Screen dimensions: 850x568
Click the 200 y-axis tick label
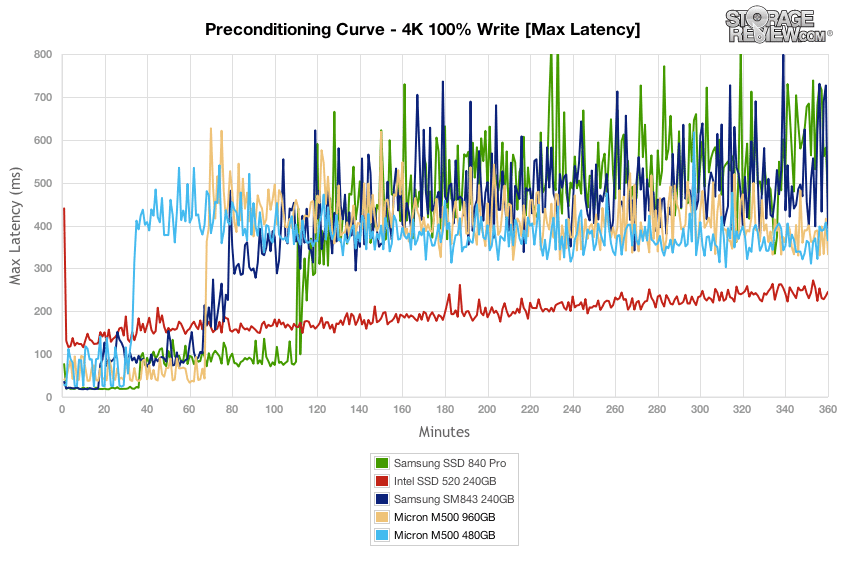43,312
